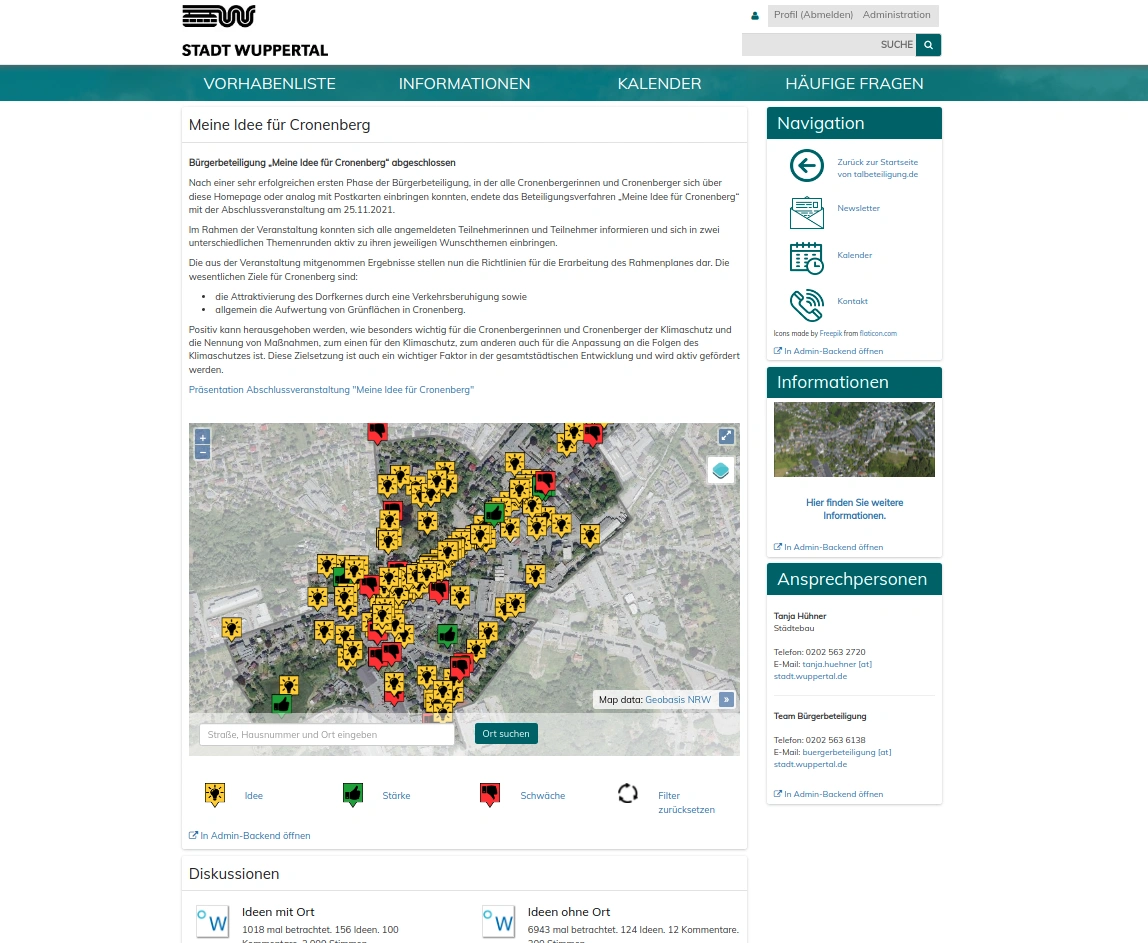
Task: Open the map layer switcher icon
Action: pyautogui.click(x=721, y=470)
